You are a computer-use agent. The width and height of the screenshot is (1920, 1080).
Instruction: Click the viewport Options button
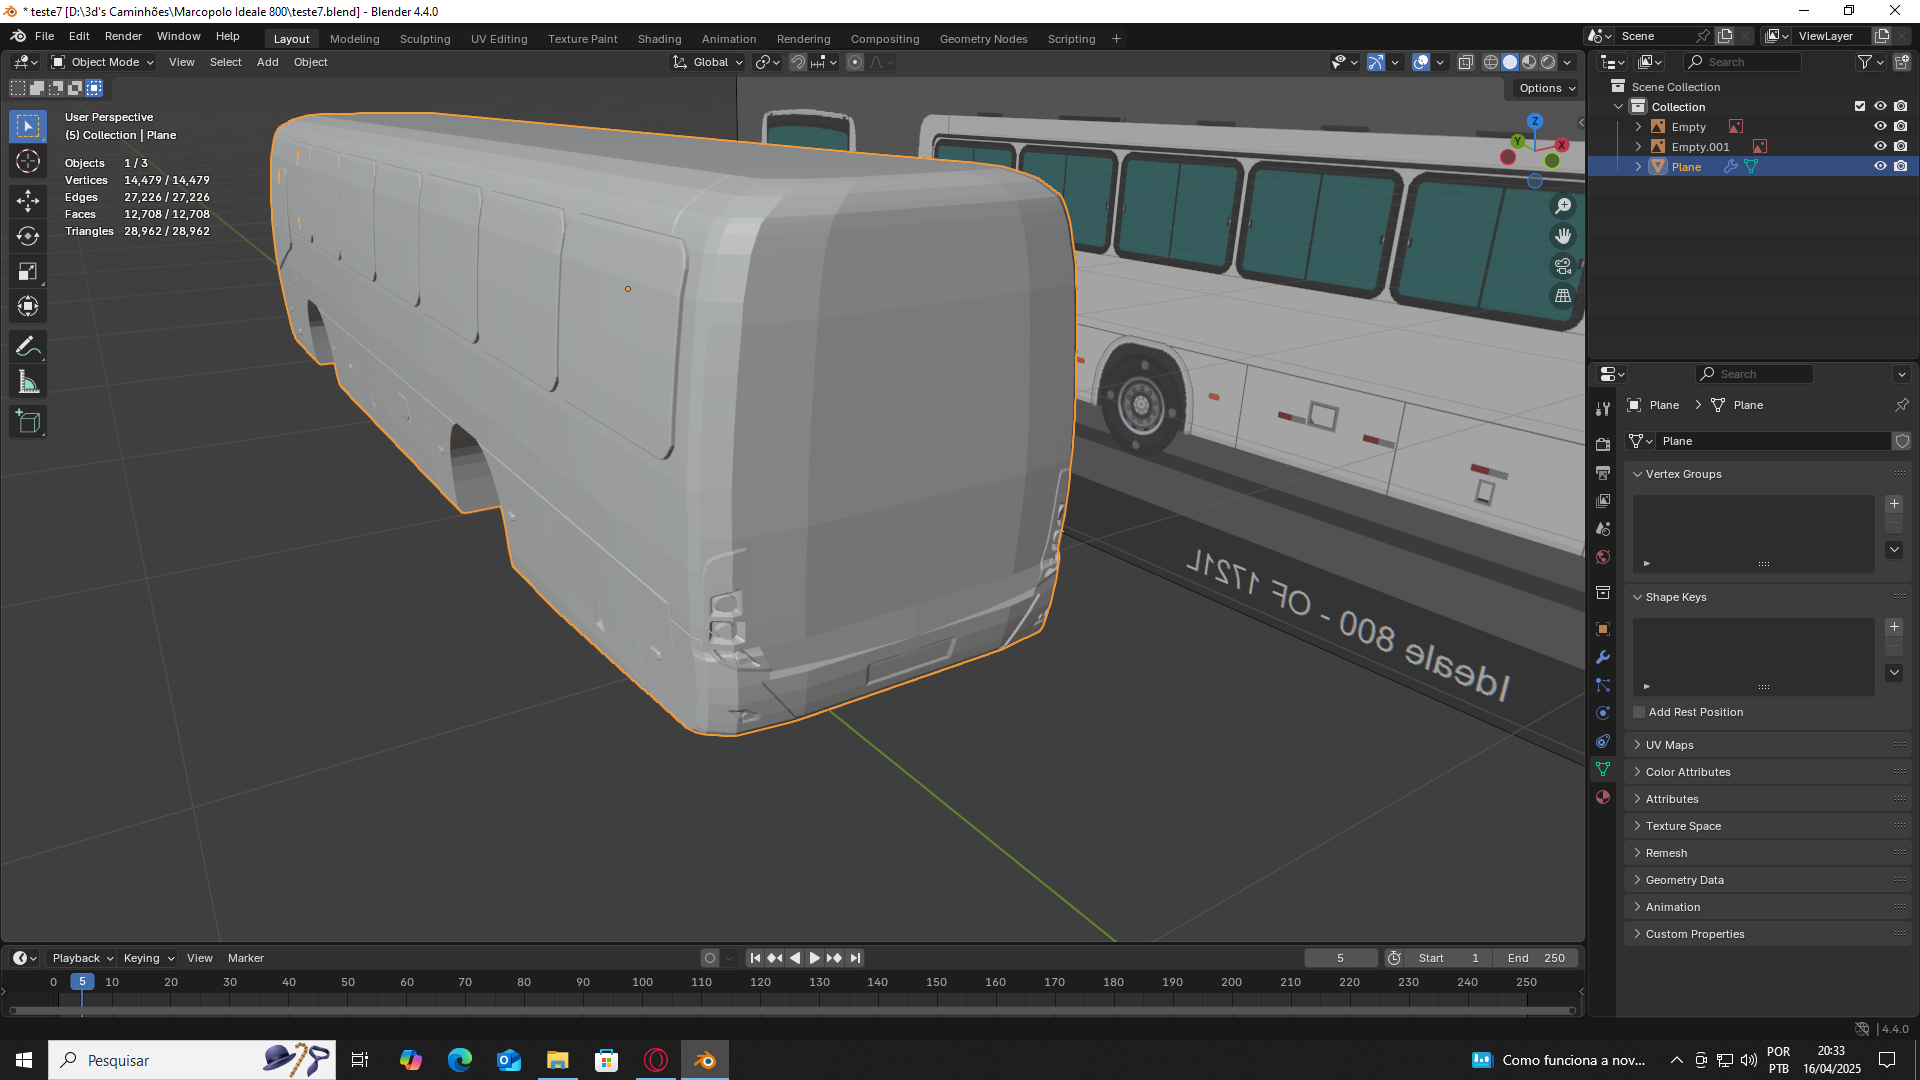tap(1546, 88)
